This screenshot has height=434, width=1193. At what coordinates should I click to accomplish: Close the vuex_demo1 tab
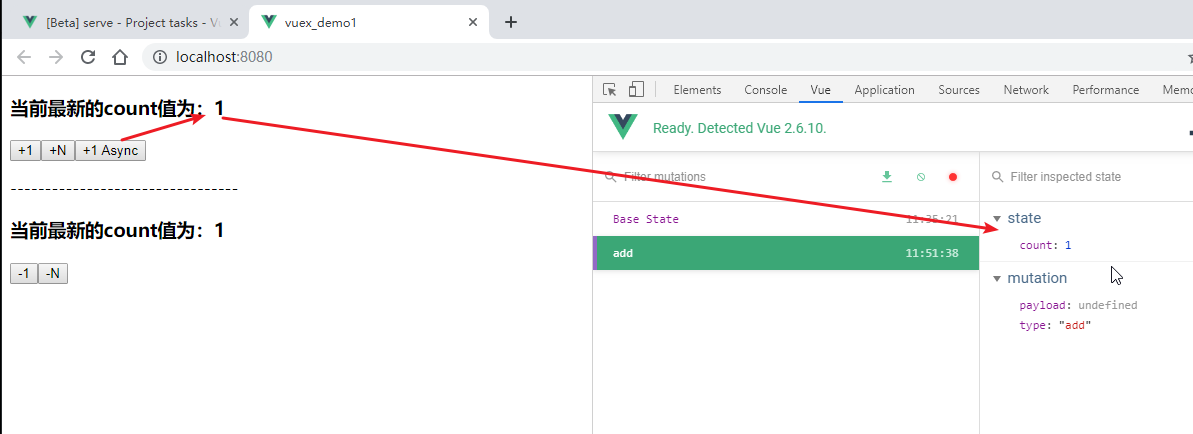point(473,22)
